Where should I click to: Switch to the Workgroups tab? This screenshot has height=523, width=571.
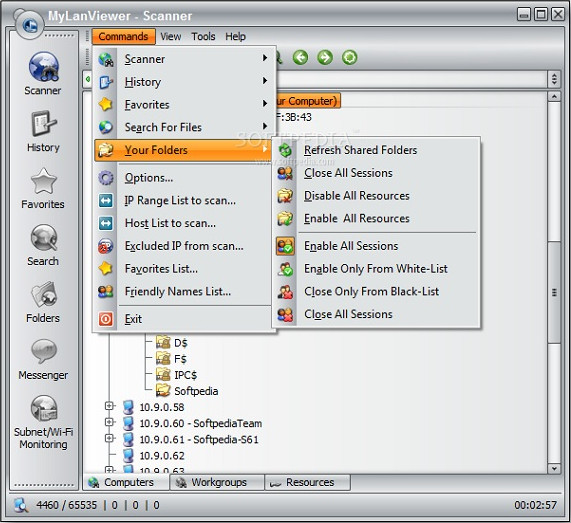(x=217, y=482)
